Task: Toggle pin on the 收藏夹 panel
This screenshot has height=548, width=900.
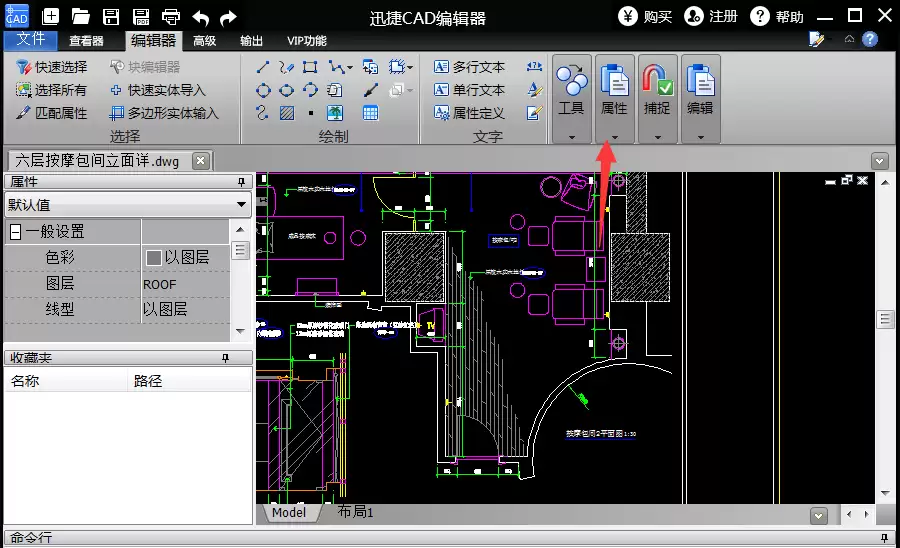Action: click(x=226, y=358)
